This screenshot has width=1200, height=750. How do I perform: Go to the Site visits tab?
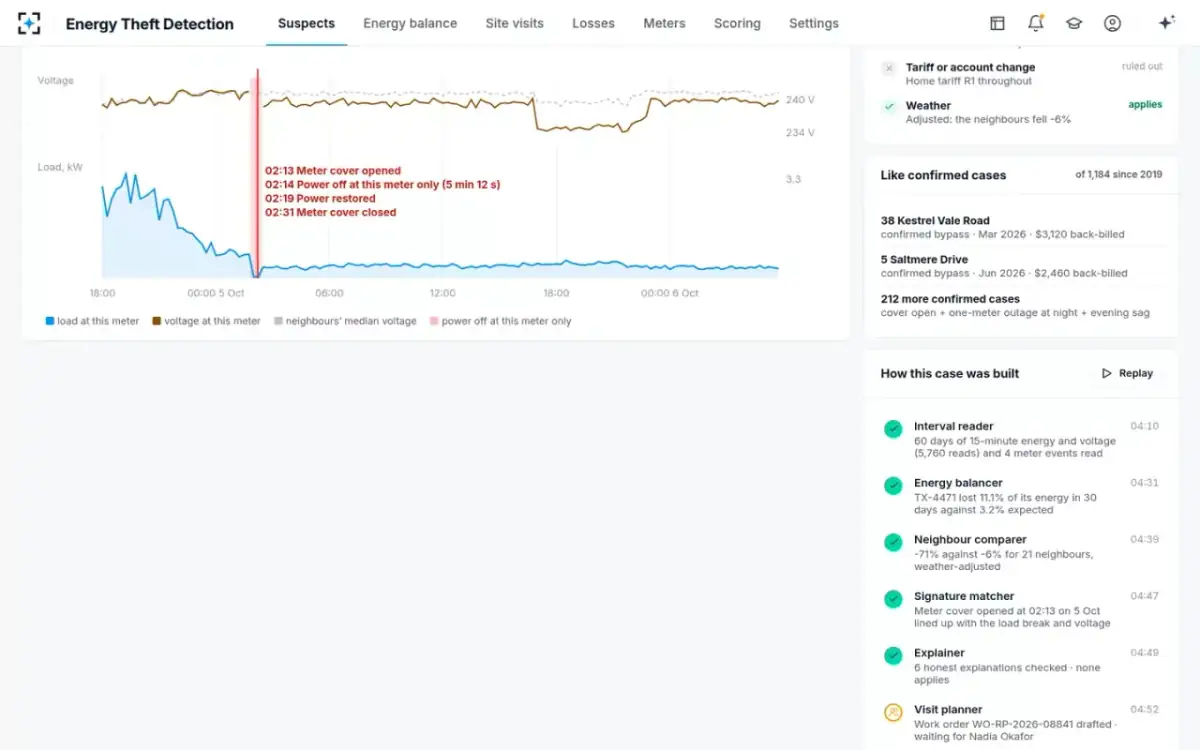click(x=515, y=23)
